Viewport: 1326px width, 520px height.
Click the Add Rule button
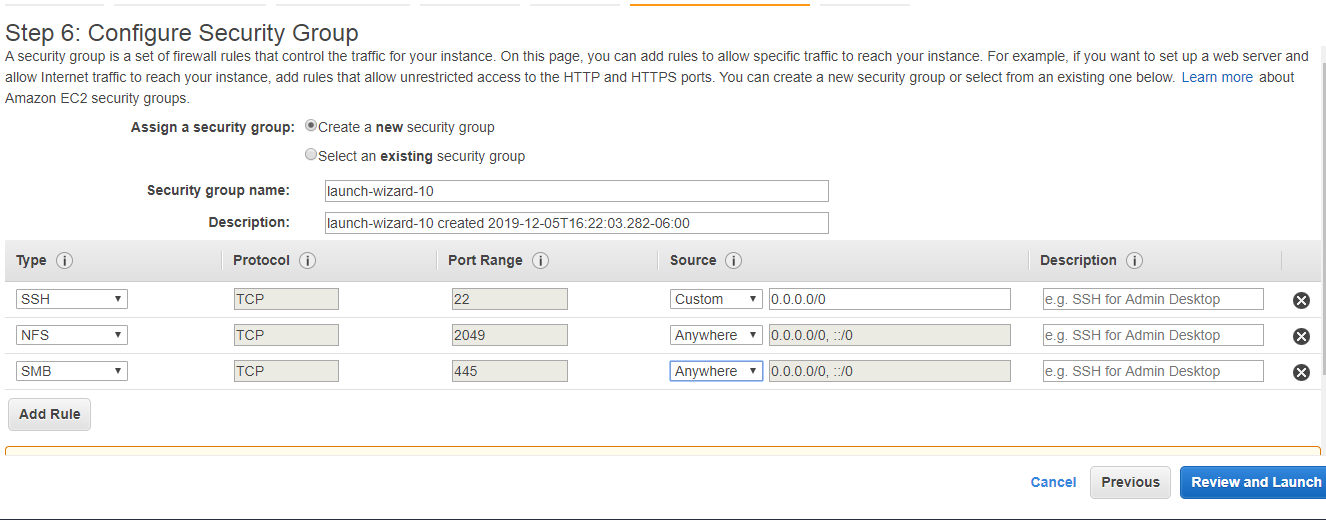coord(49,414)
